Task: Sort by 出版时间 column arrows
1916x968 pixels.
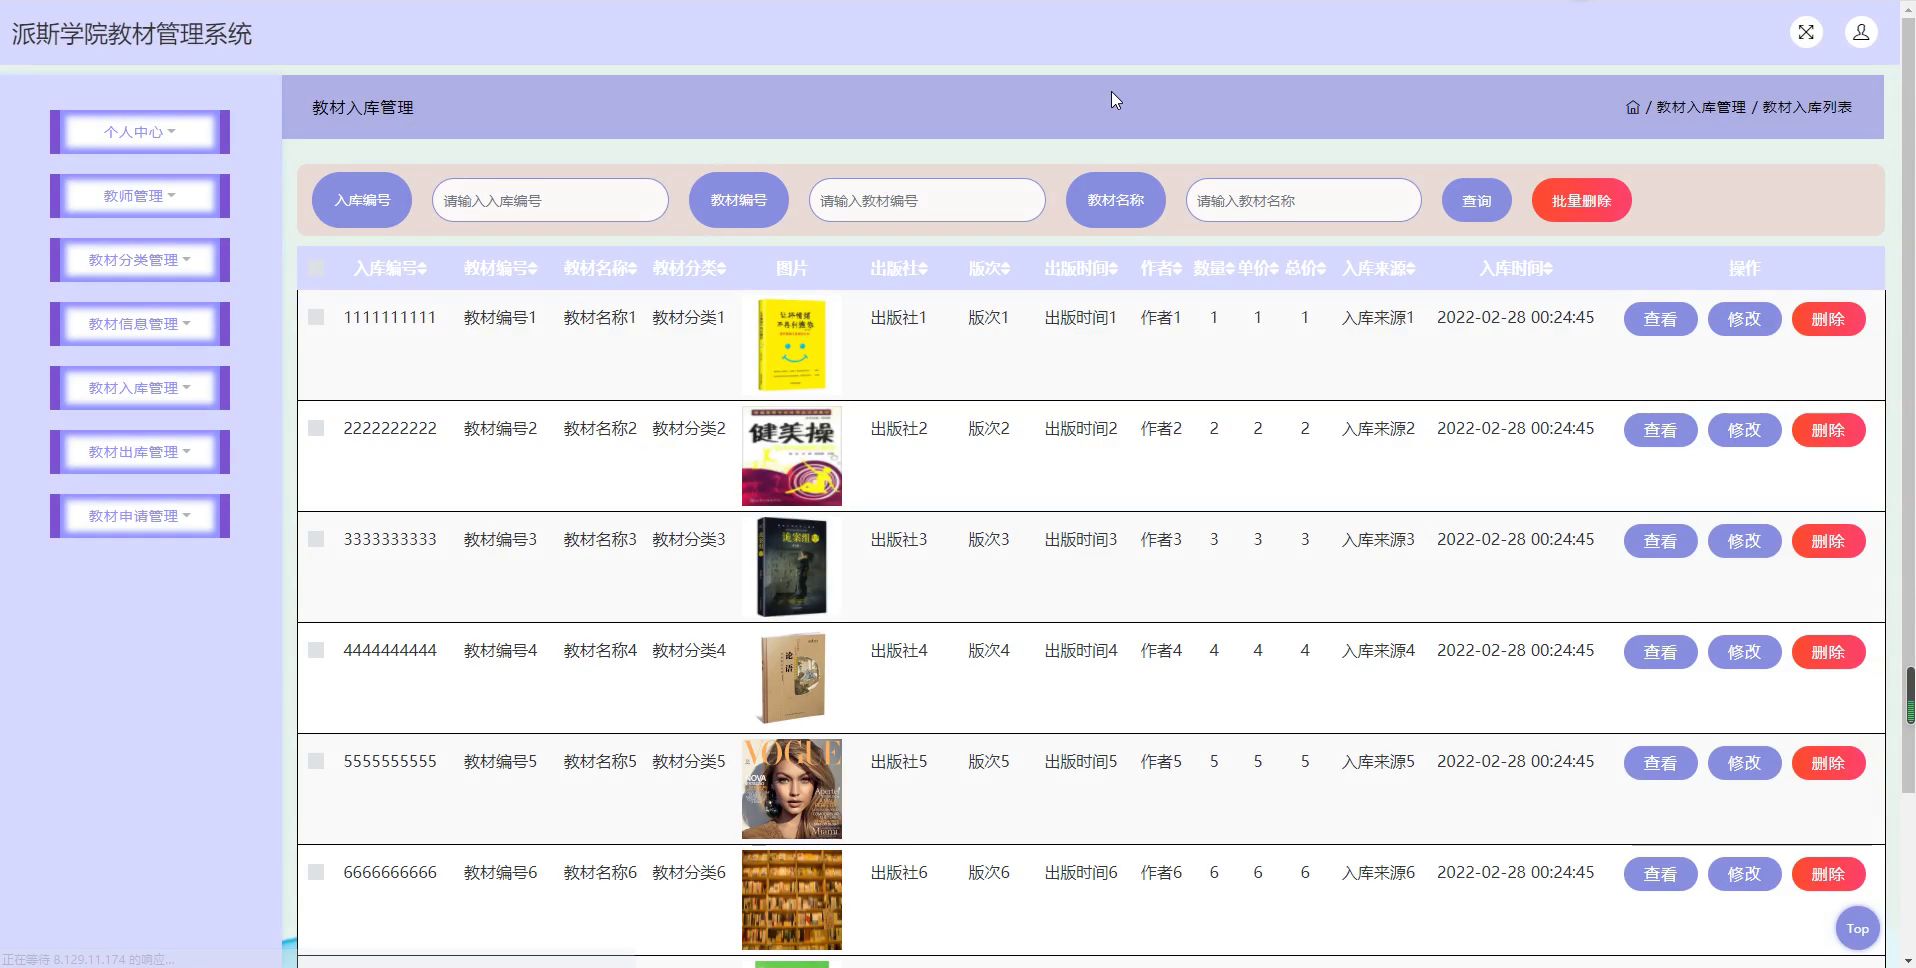Action: point(1113,269)
